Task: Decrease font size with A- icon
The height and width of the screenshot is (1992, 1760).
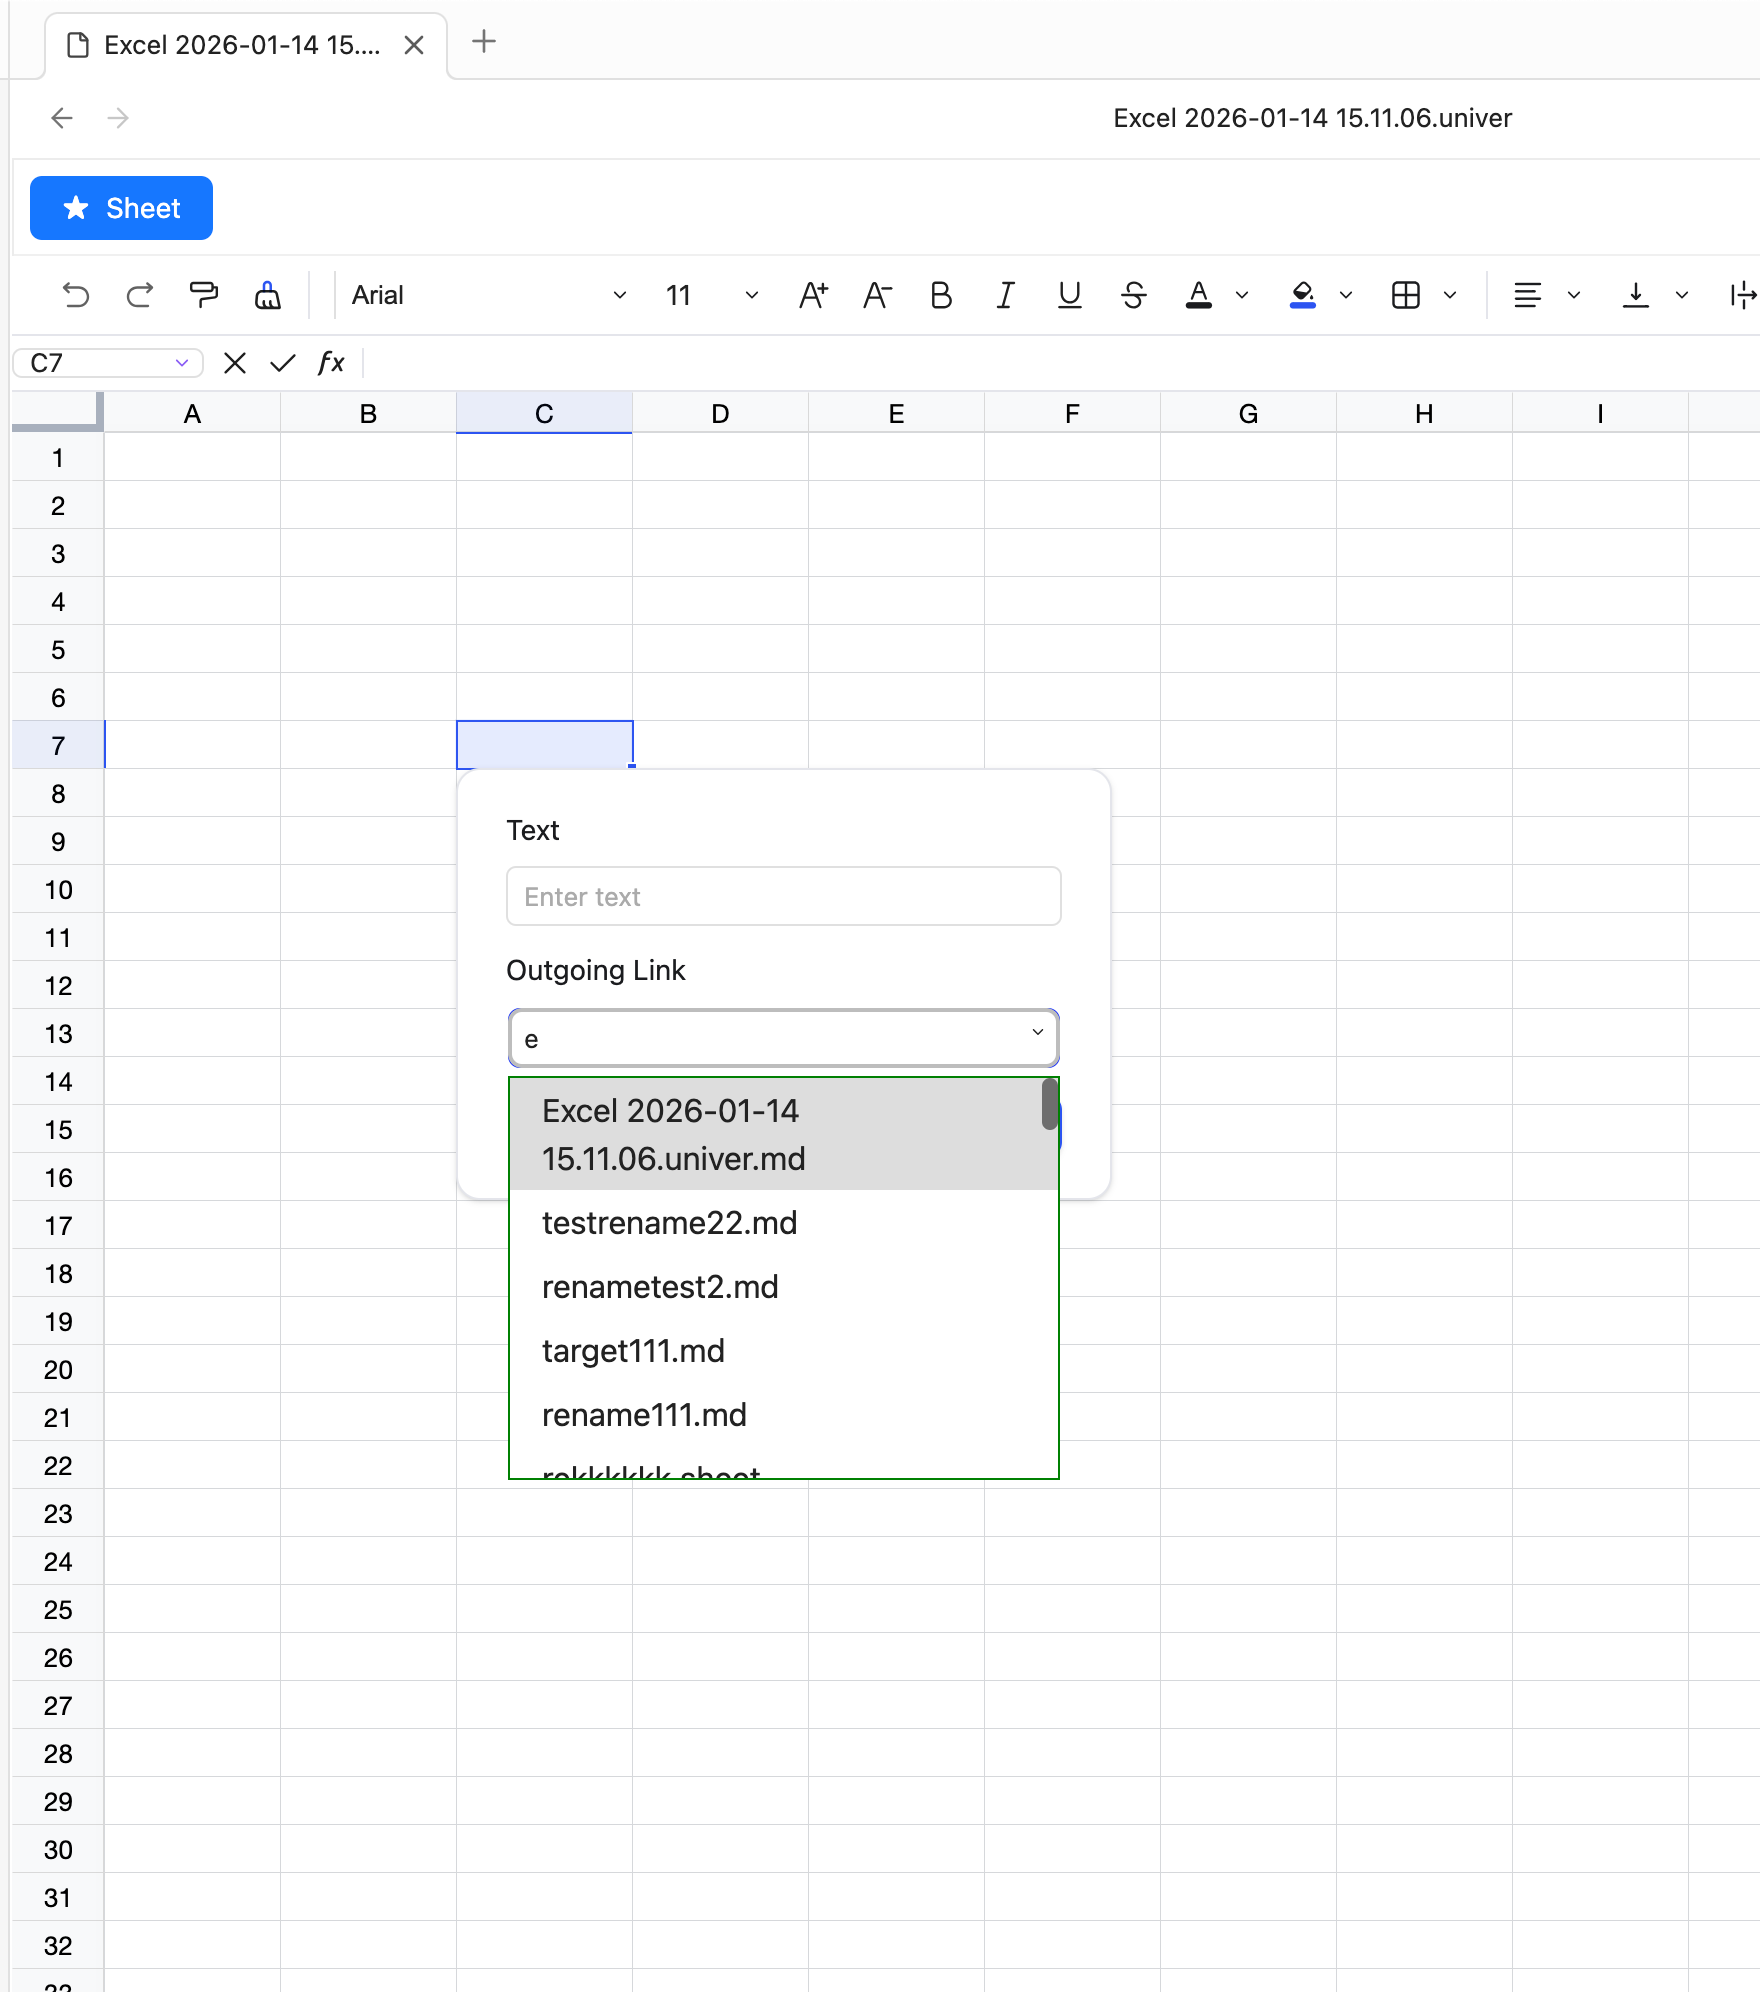Action: pos(877,295)
